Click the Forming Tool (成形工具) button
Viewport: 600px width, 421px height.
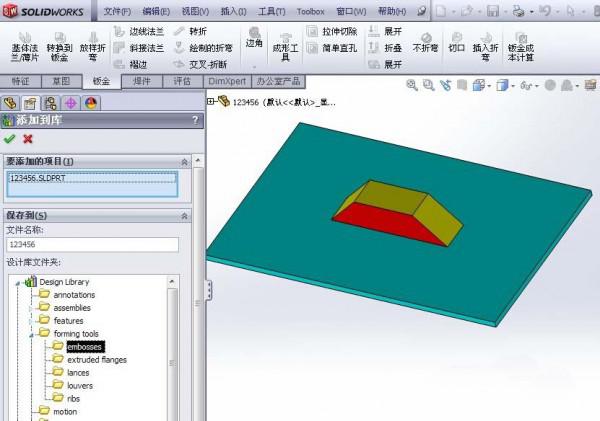[x=285, y=47]
